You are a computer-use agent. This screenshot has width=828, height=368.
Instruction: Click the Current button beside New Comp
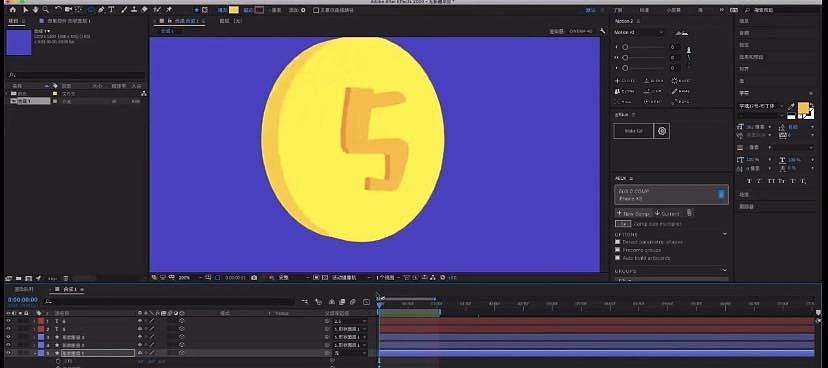coord(667,213)
